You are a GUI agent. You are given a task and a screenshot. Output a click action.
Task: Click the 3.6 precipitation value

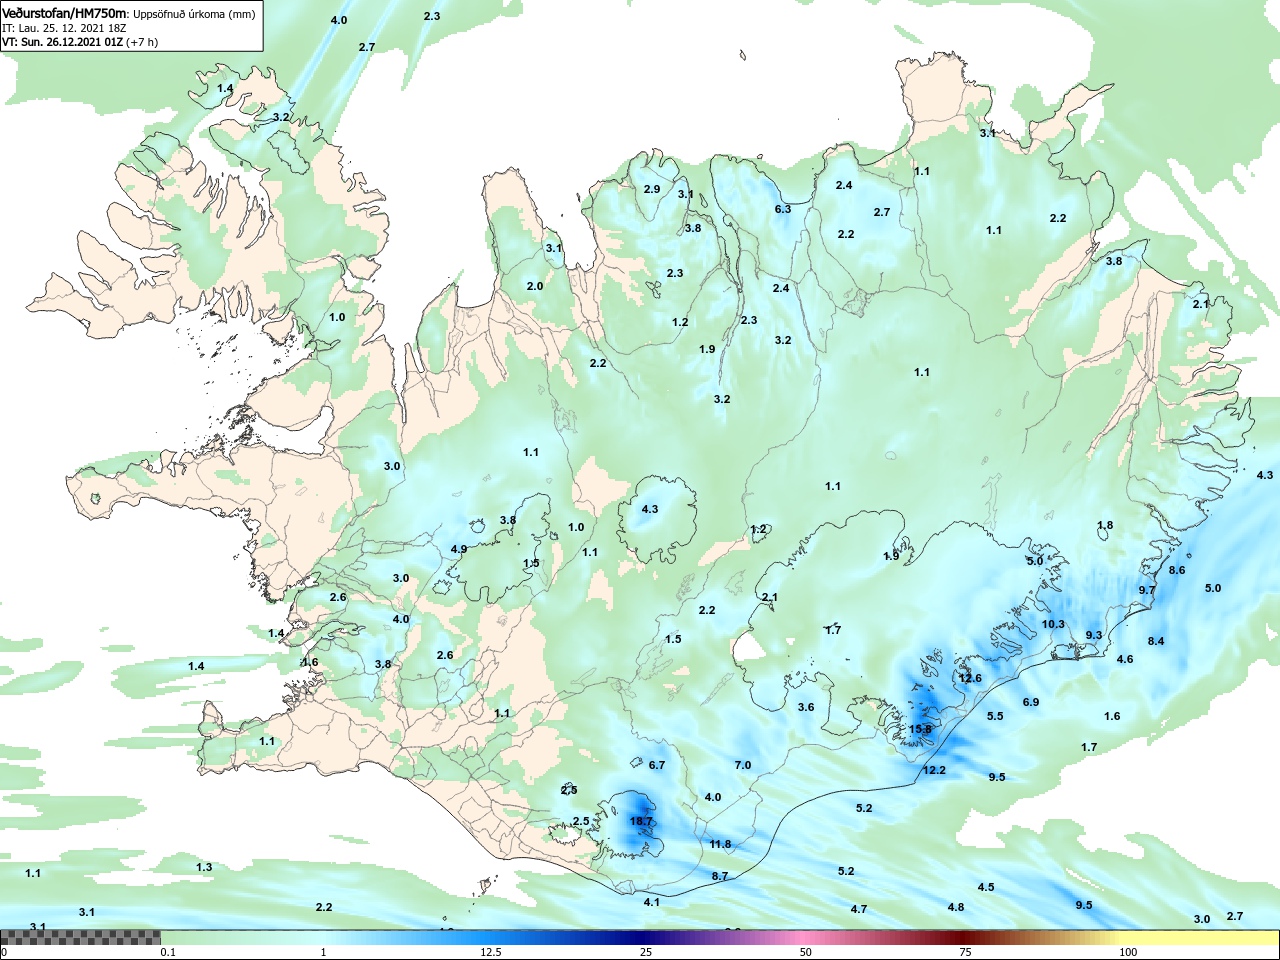click(x=806, y=708)
